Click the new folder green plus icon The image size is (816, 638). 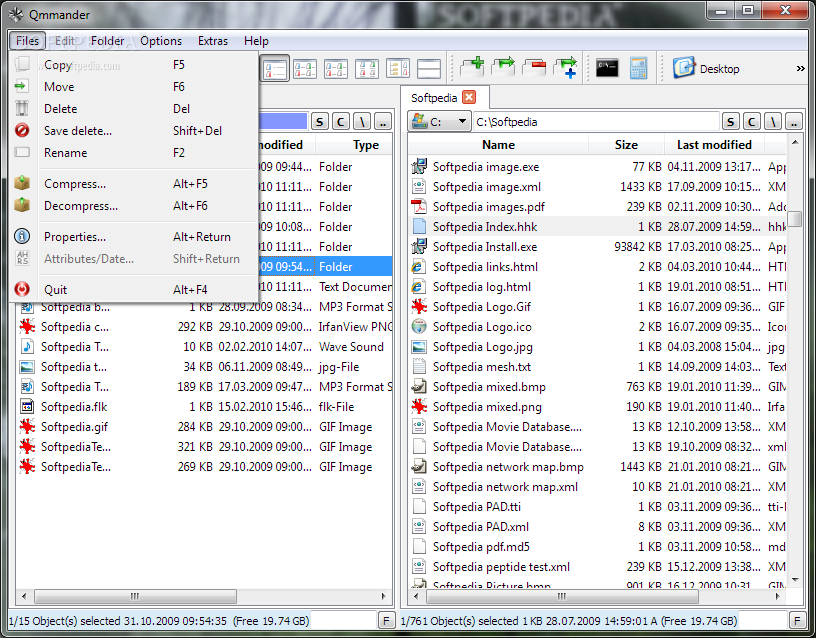click(x=472, y=68)
